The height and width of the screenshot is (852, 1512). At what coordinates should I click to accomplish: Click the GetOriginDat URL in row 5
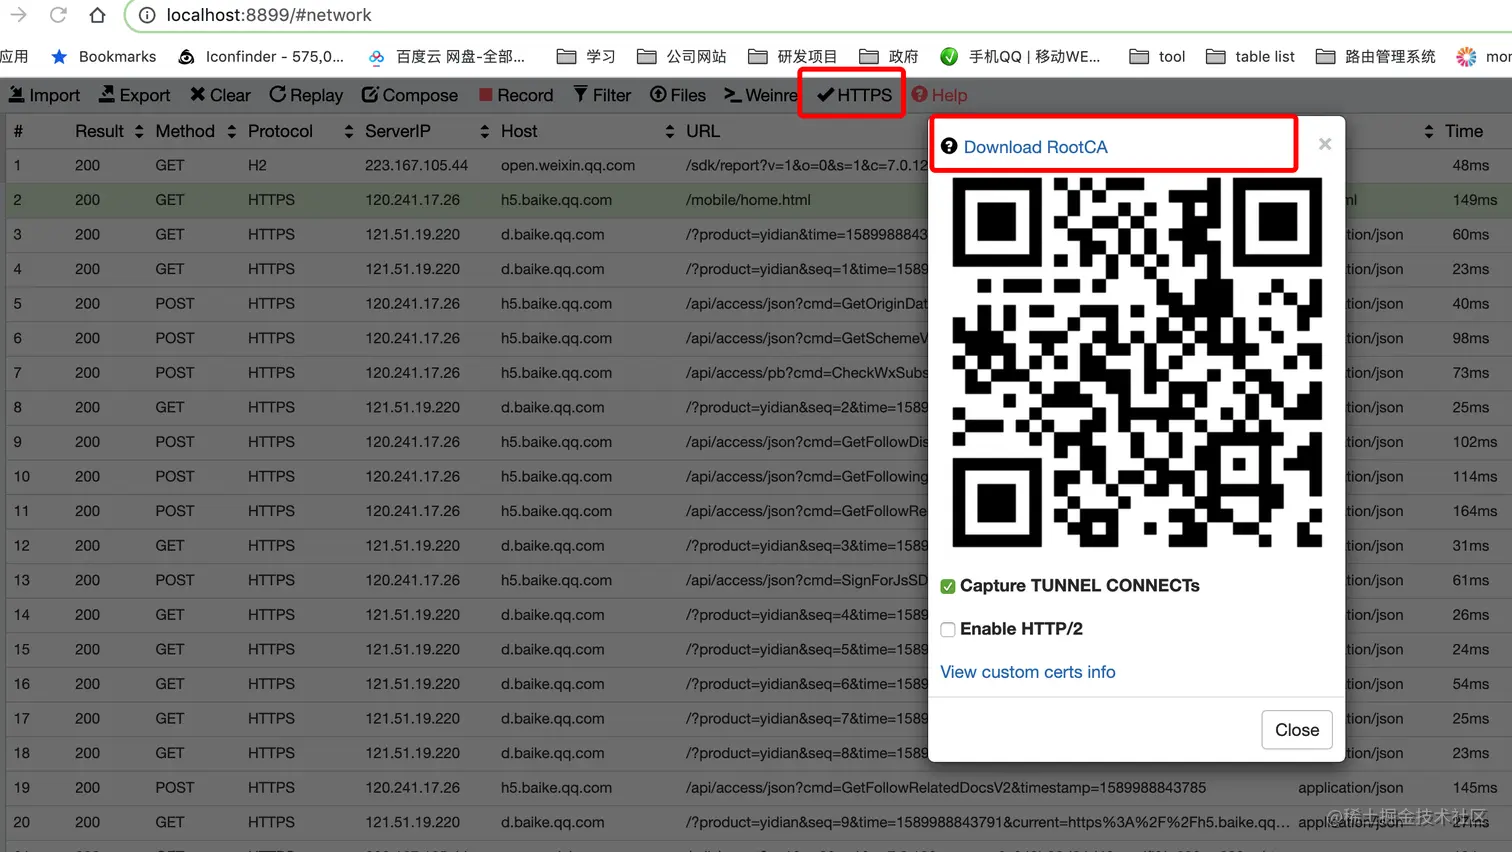(x=807, y=304)
